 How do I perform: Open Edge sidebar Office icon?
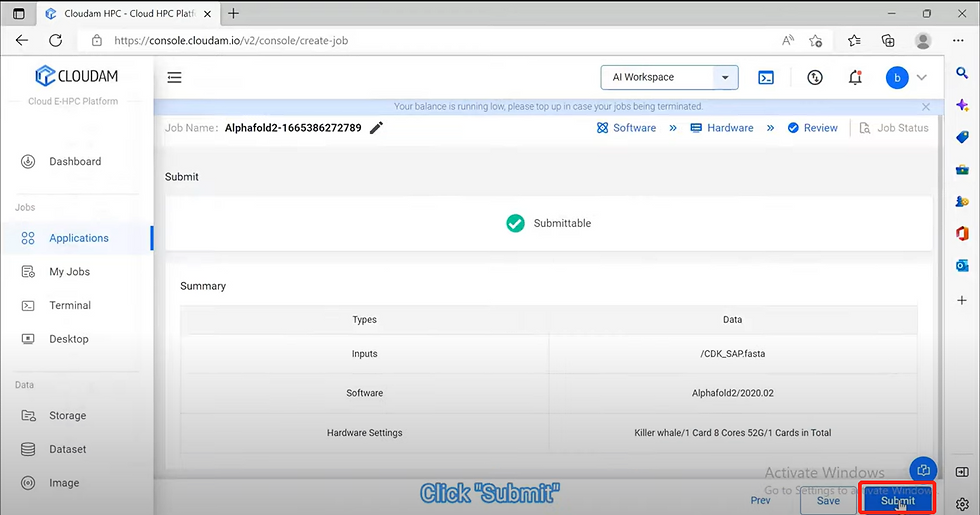click(x=962, y=233)
